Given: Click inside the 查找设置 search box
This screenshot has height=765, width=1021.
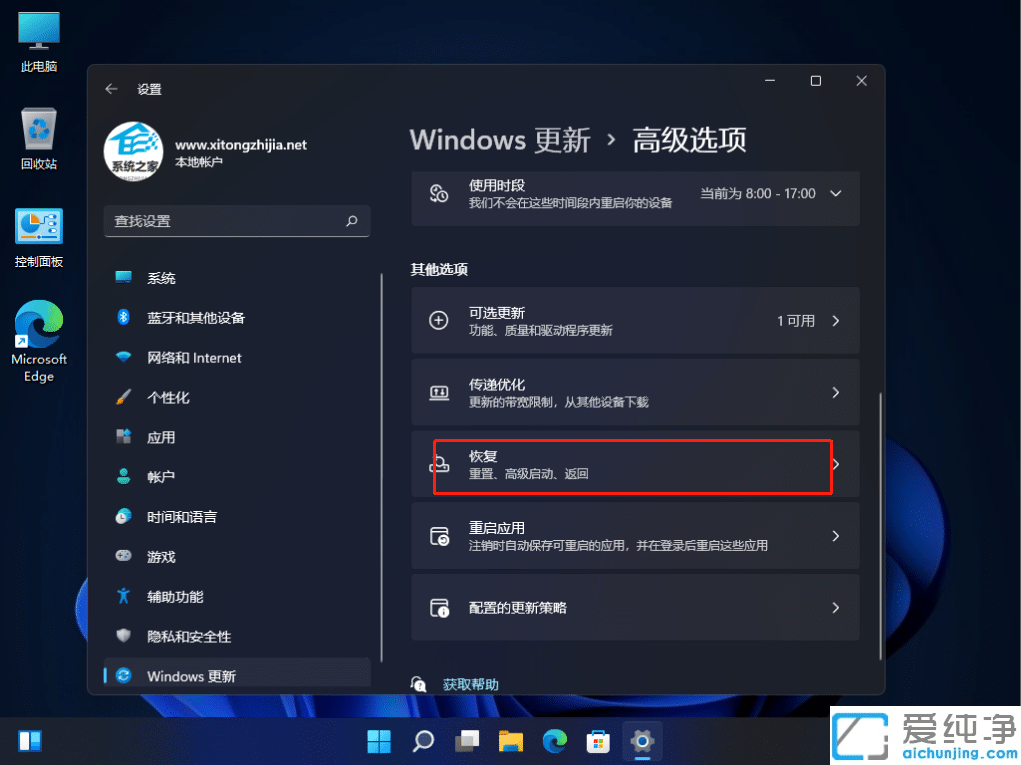Looking at the screenshot, I should [237, 221].
